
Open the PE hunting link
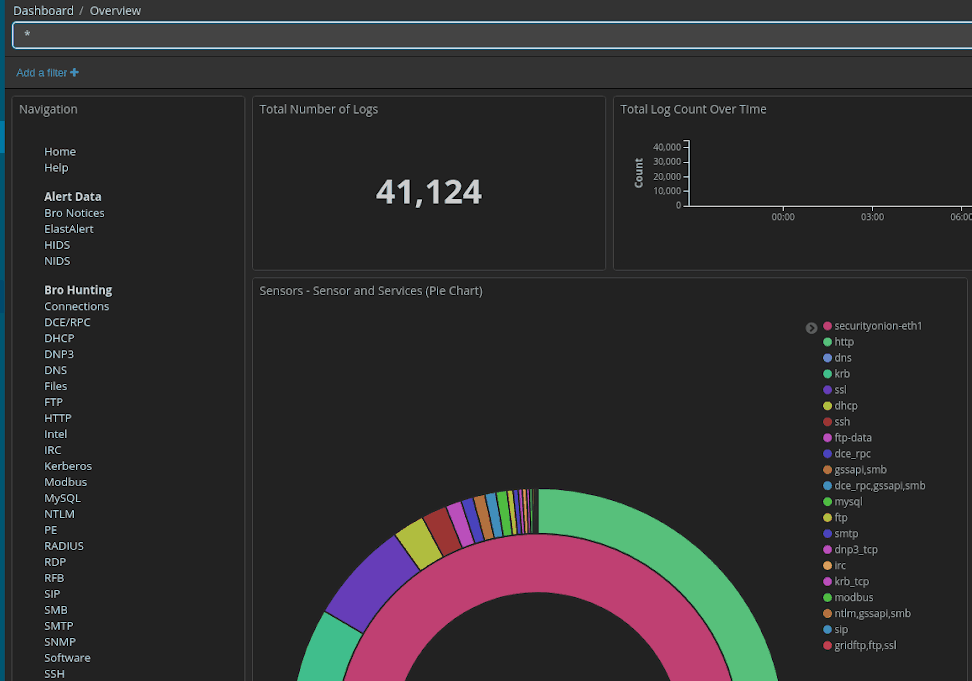pyautogui.click(x=51, y=530)
